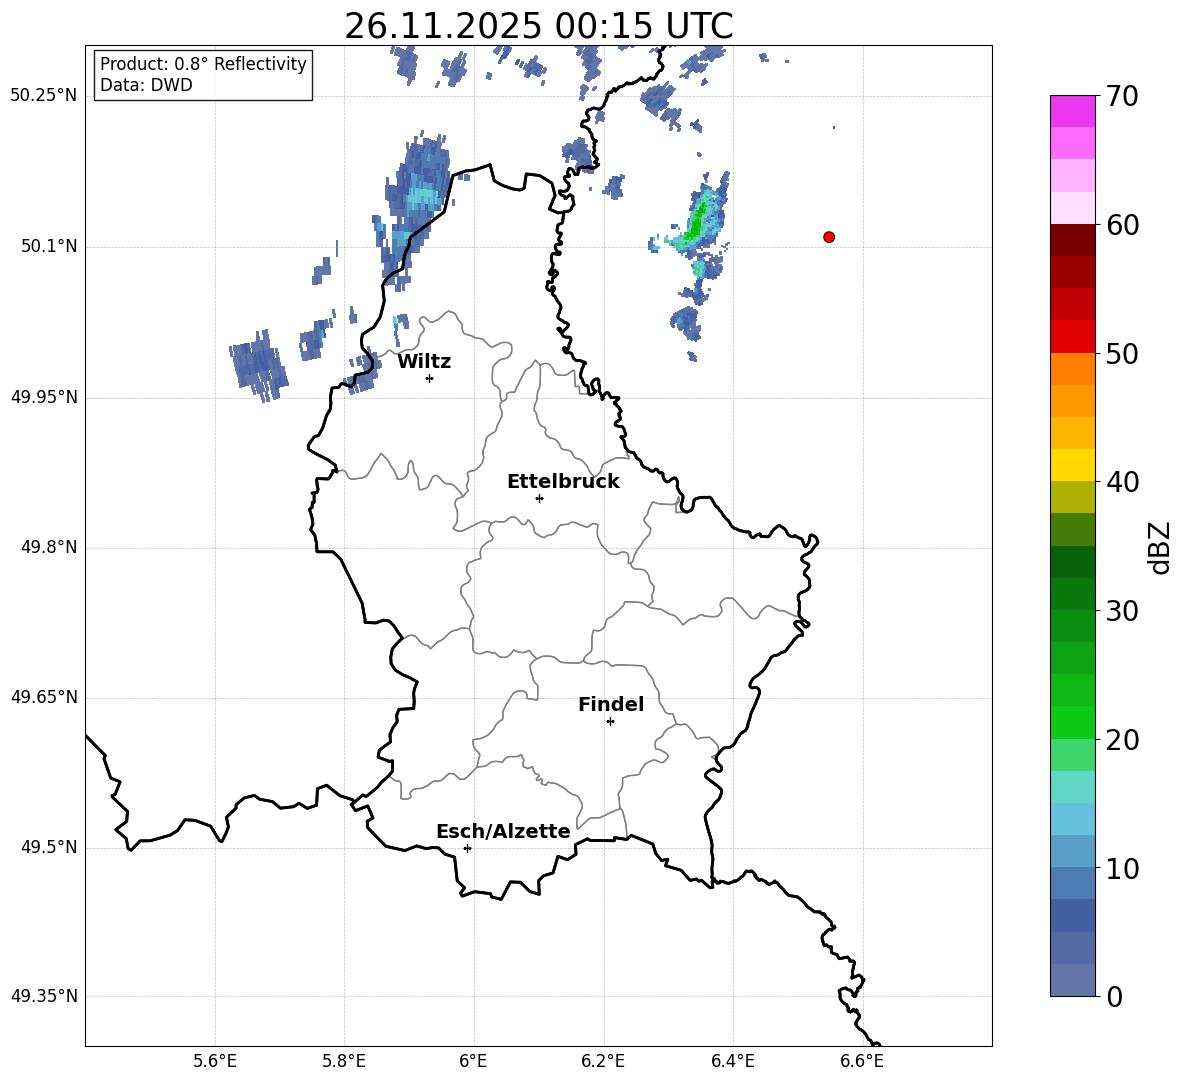Click the 'Product: 0.8° Reflectivity' text

[x=203, y=63]
